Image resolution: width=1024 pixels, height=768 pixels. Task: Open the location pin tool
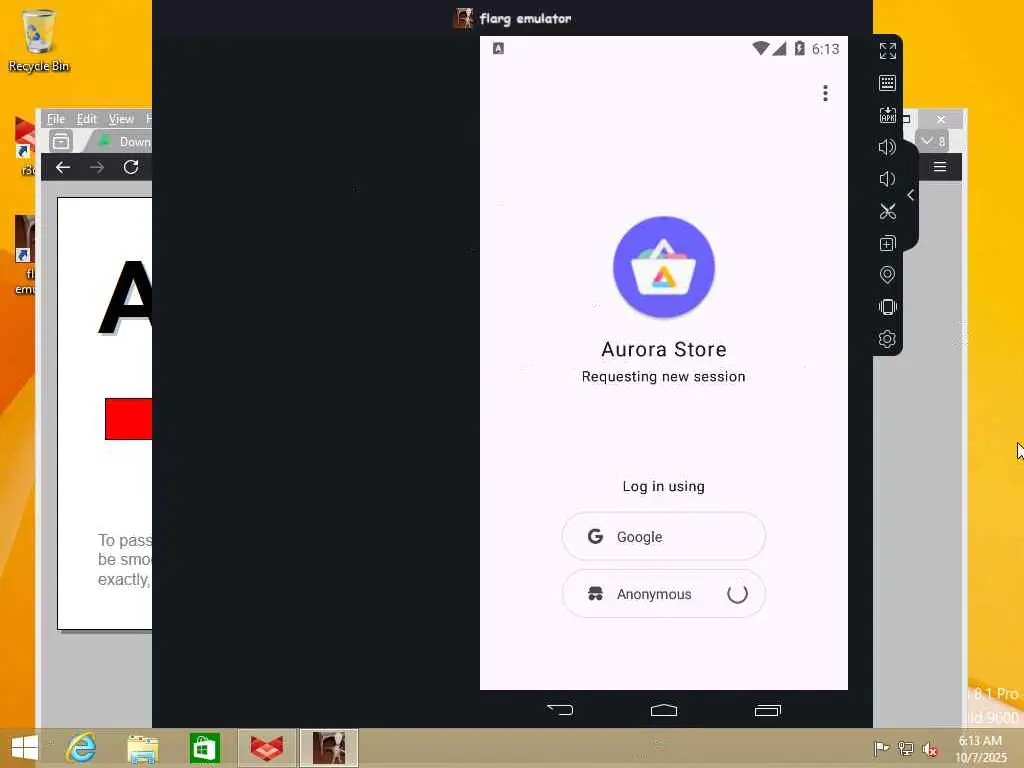tap(888, 275)
